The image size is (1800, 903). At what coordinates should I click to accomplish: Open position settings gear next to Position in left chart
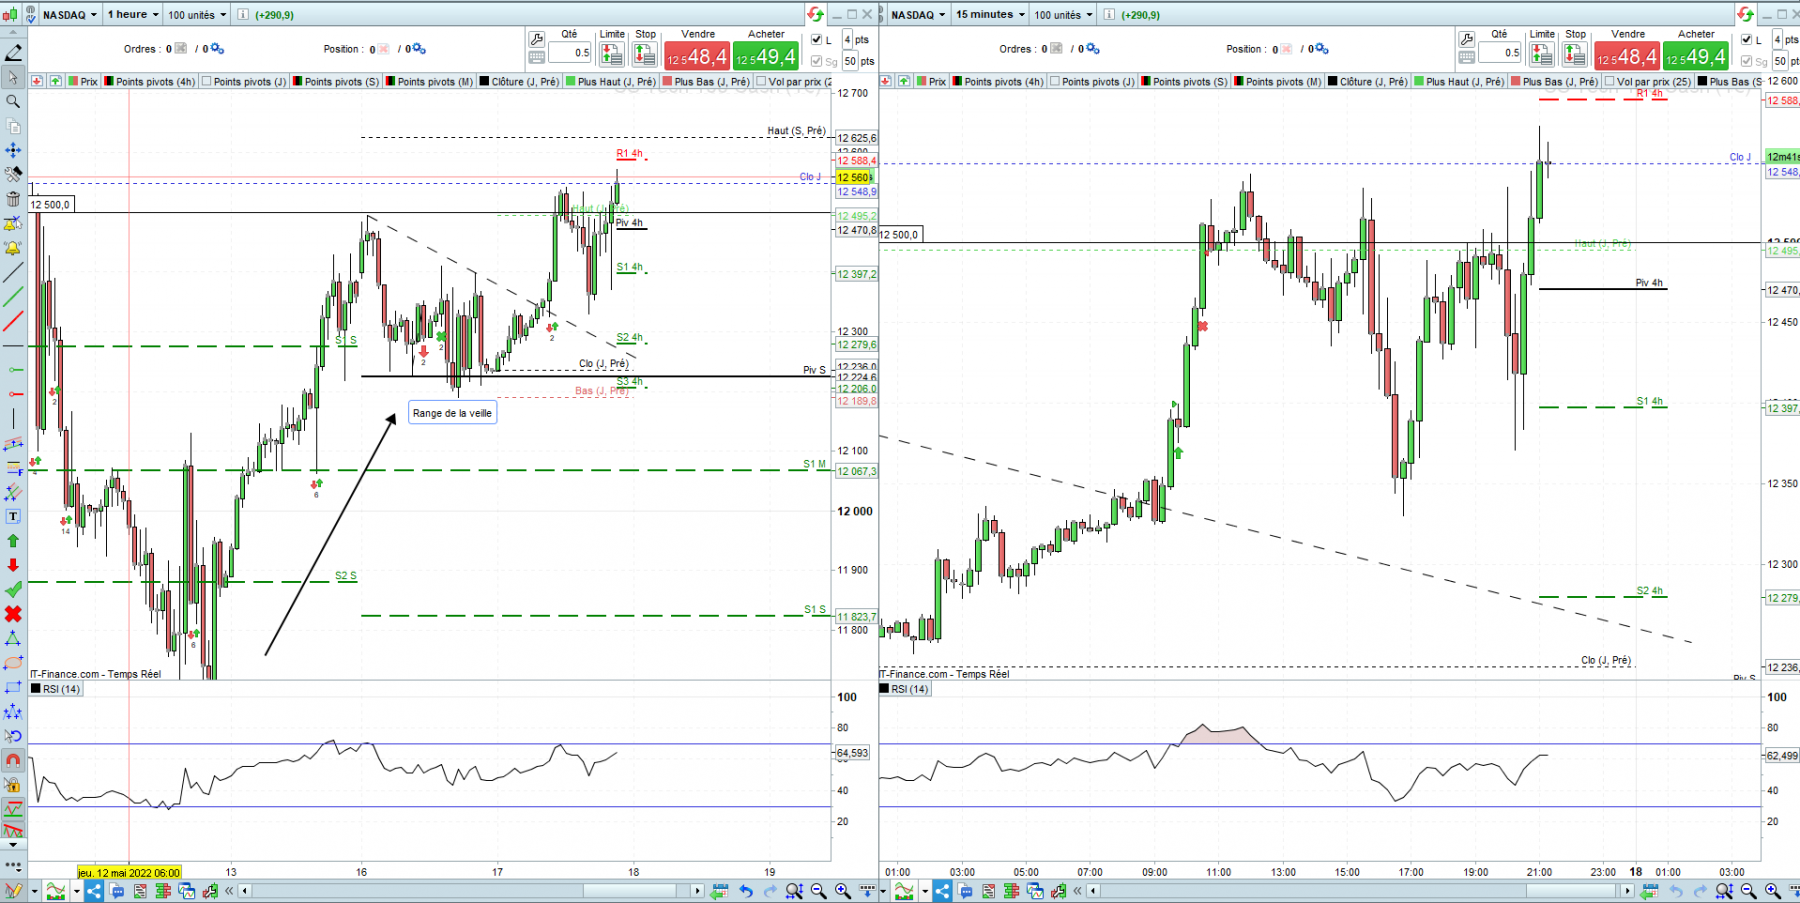418,49
